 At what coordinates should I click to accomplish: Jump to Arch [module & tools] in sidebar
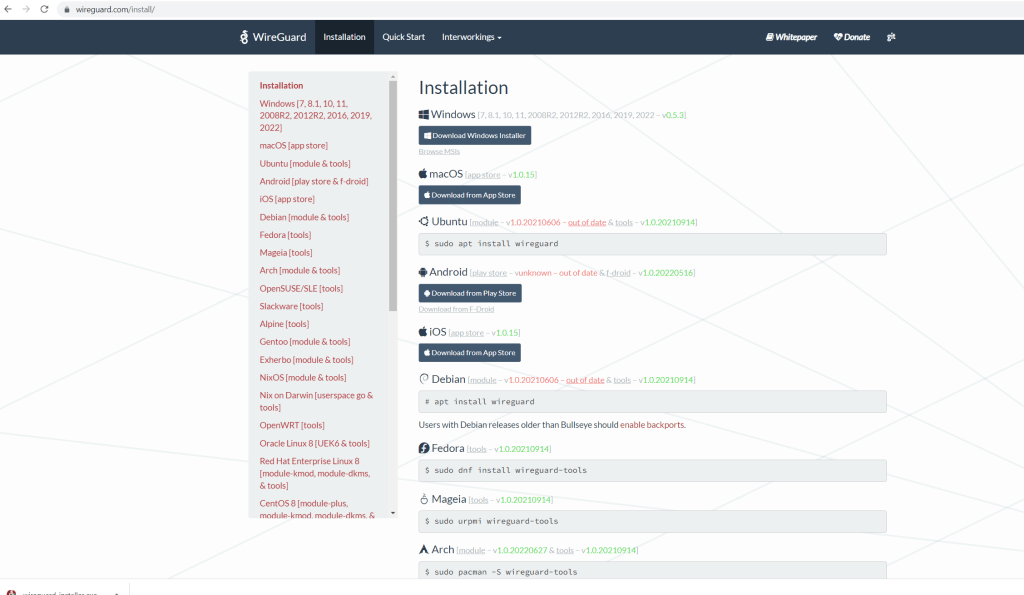tap(300, 270)
